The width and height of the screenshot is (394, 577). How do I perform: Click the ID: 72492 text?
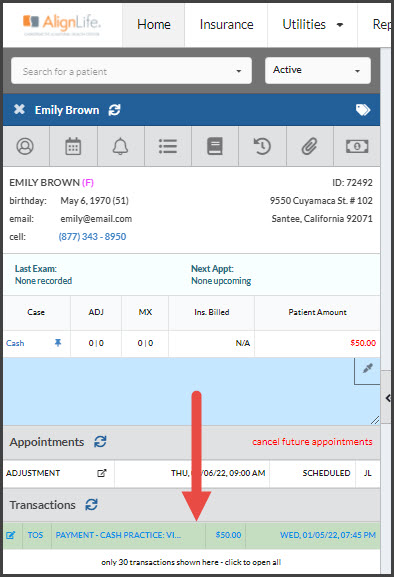(352, 183)
